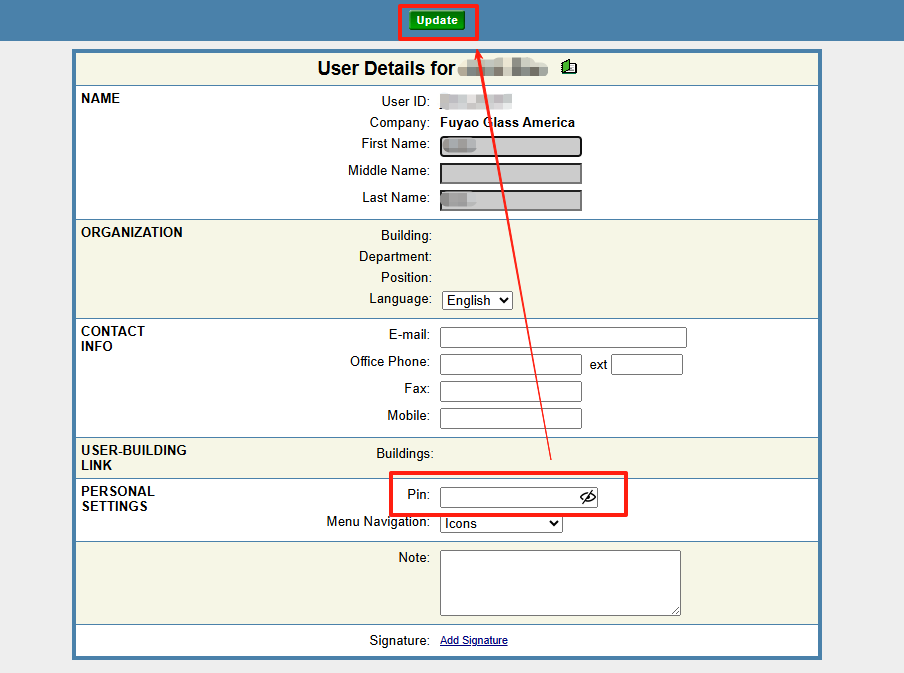
Task: Click the Company name Fuyao Glass America
Action: pyautogui.click(x=507, y=123)
